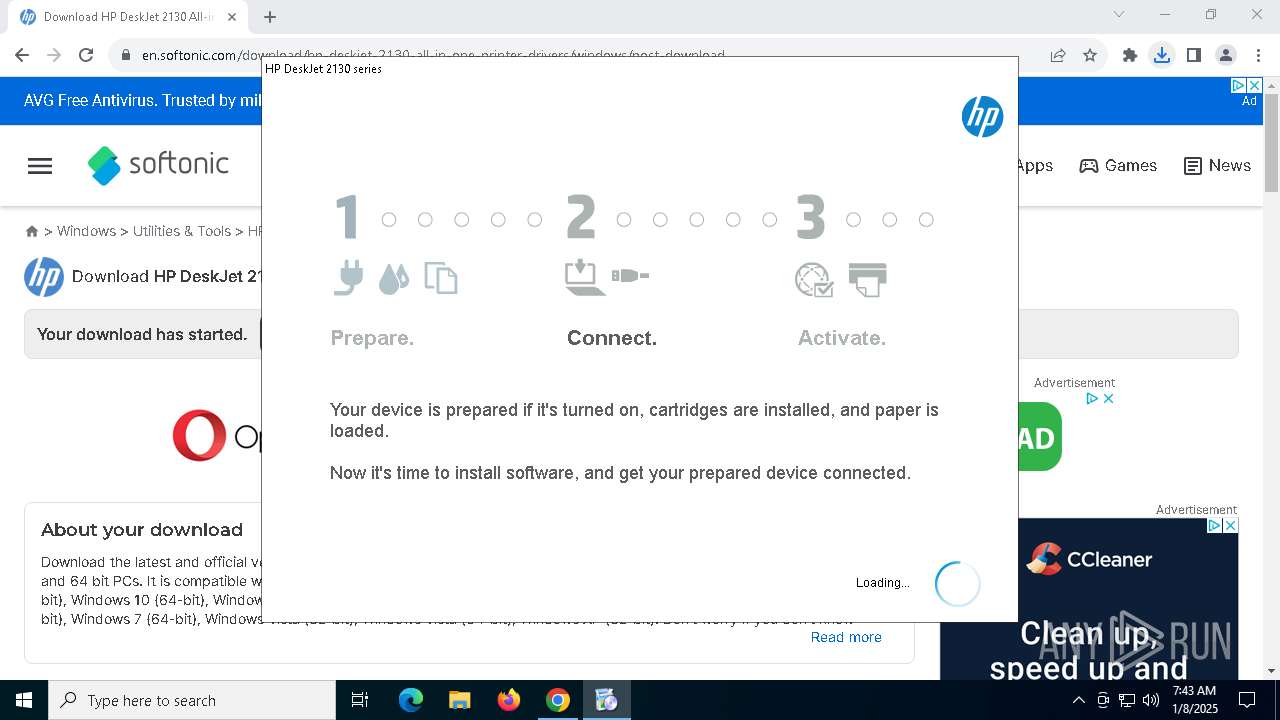Open File Explorer from the taskbar
Viewport: 1280px width, 720px height.
(x=460, y=700)
